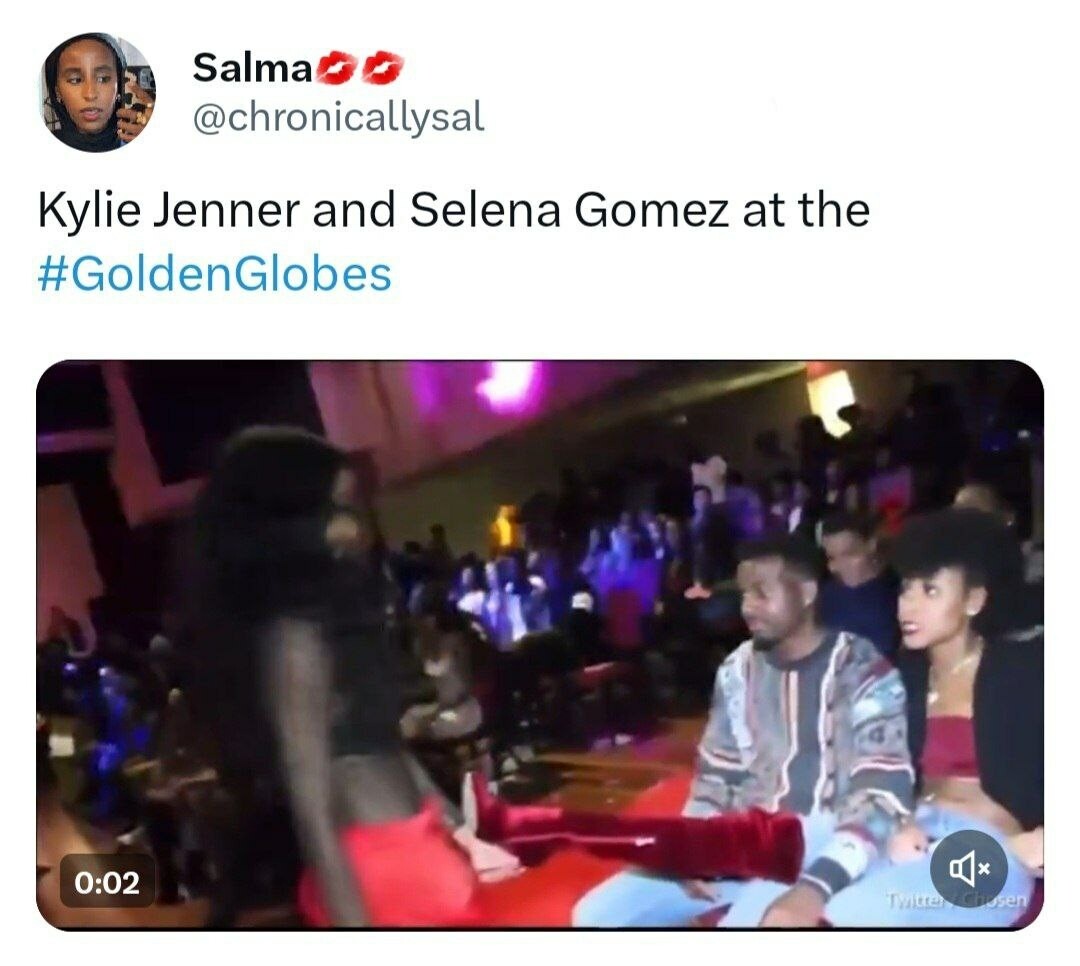This screenshot has width=1080, height=966.
Task: Click the yellow-jacket figure in crowd
Action: coord(505,527)
